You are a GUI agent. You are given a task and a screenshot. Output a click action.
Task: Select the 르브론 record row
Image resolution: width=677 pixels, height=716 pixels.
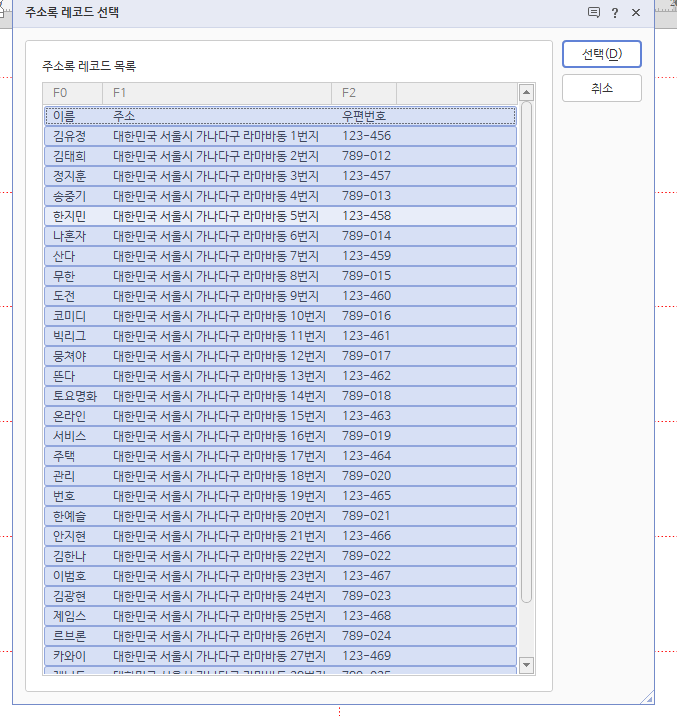pyautogui.click(x=280, y=636)
